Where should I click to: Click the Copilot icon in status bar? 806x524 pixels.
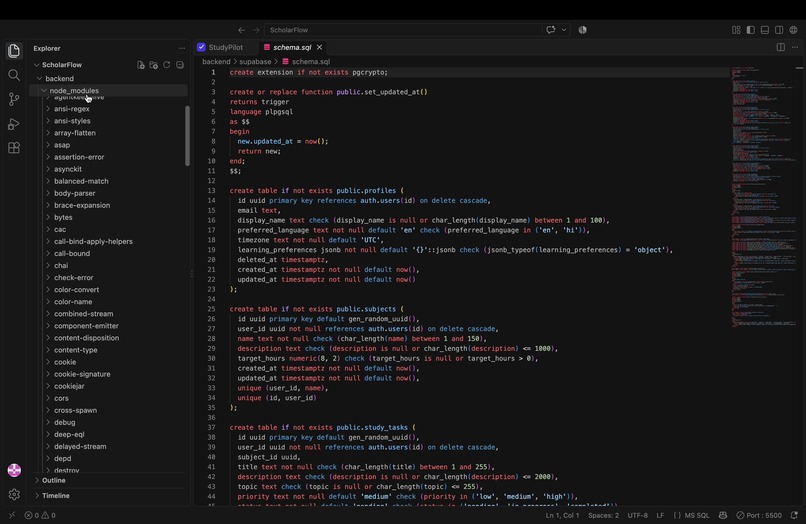pos(723,515)
